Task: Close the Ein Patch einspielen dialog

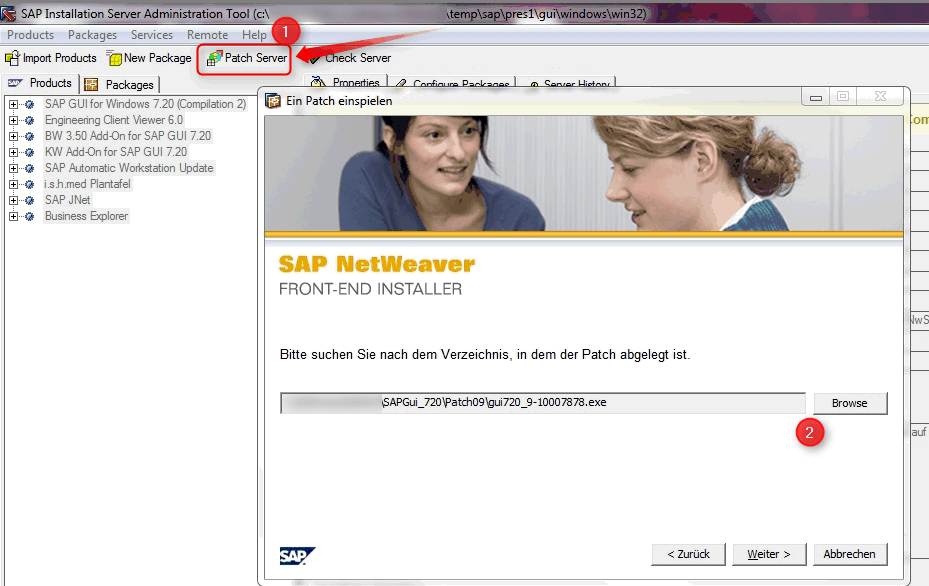Action: pyautogui.click(x=881, y=97)
